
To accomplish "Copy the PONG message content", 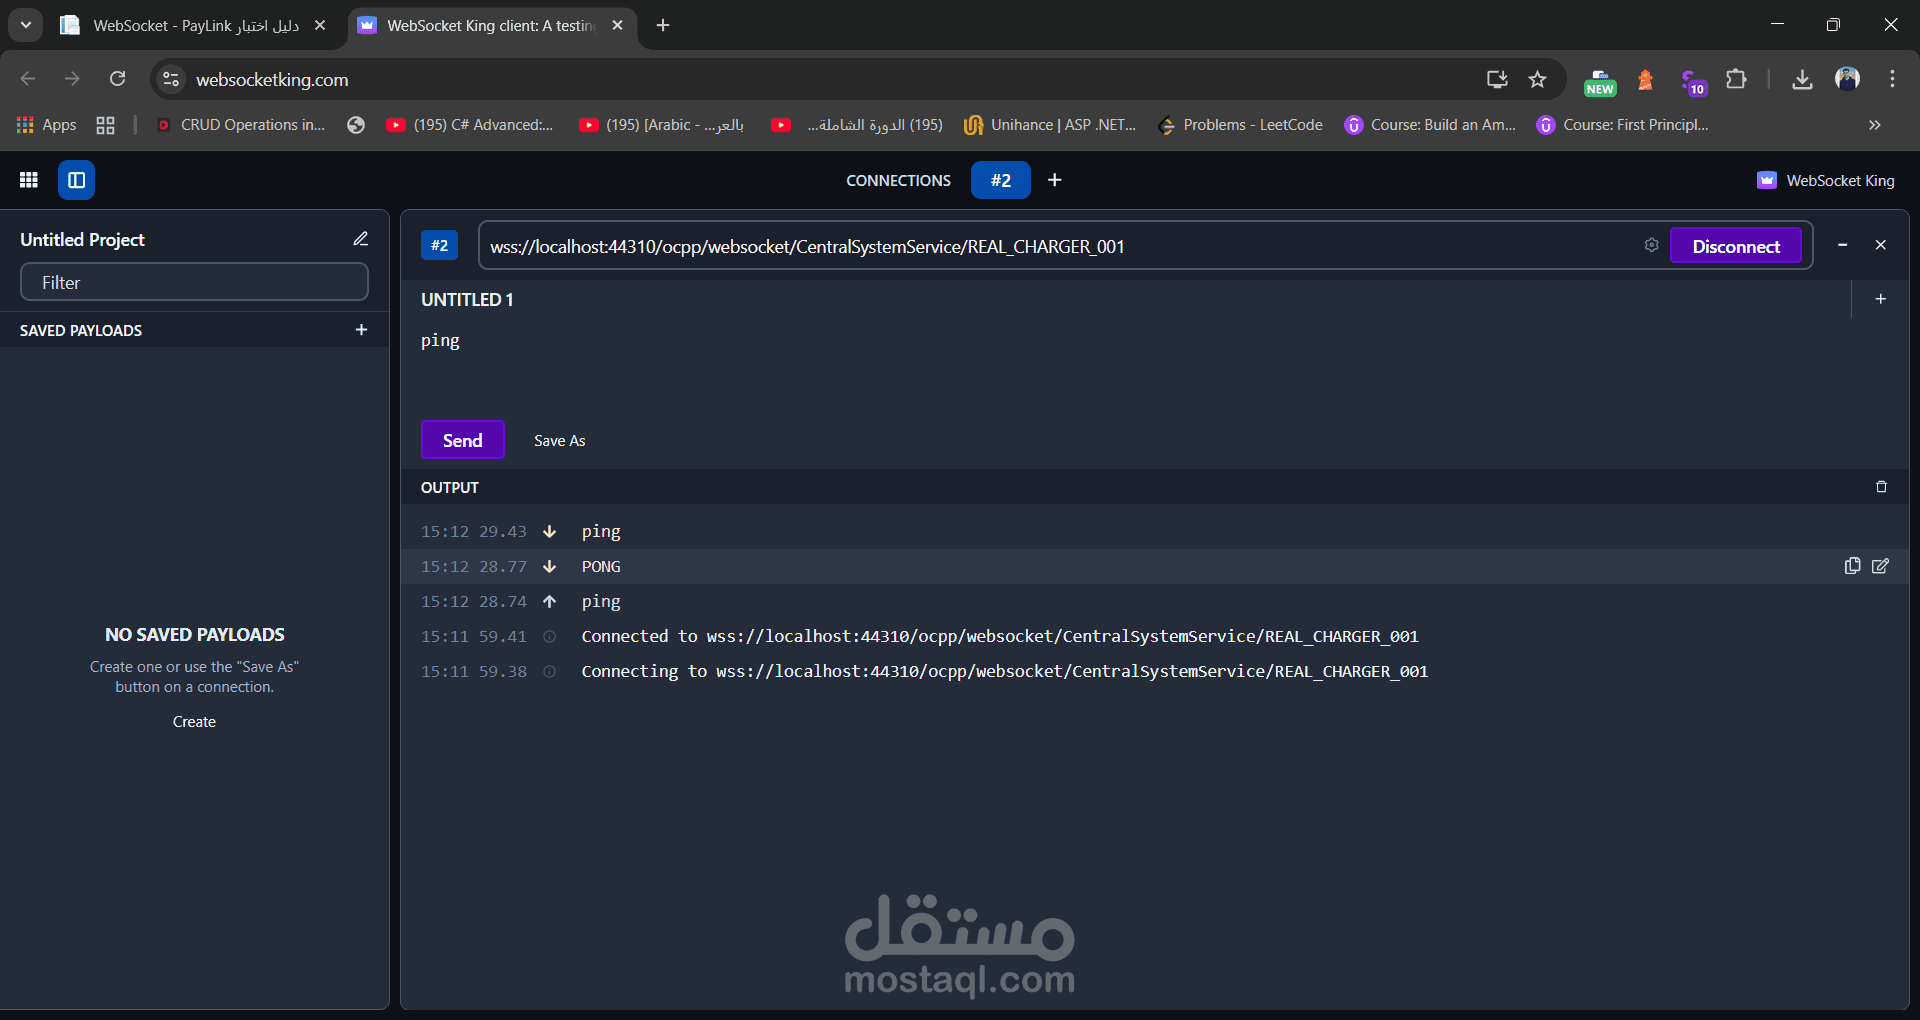I will [1852, 566].
